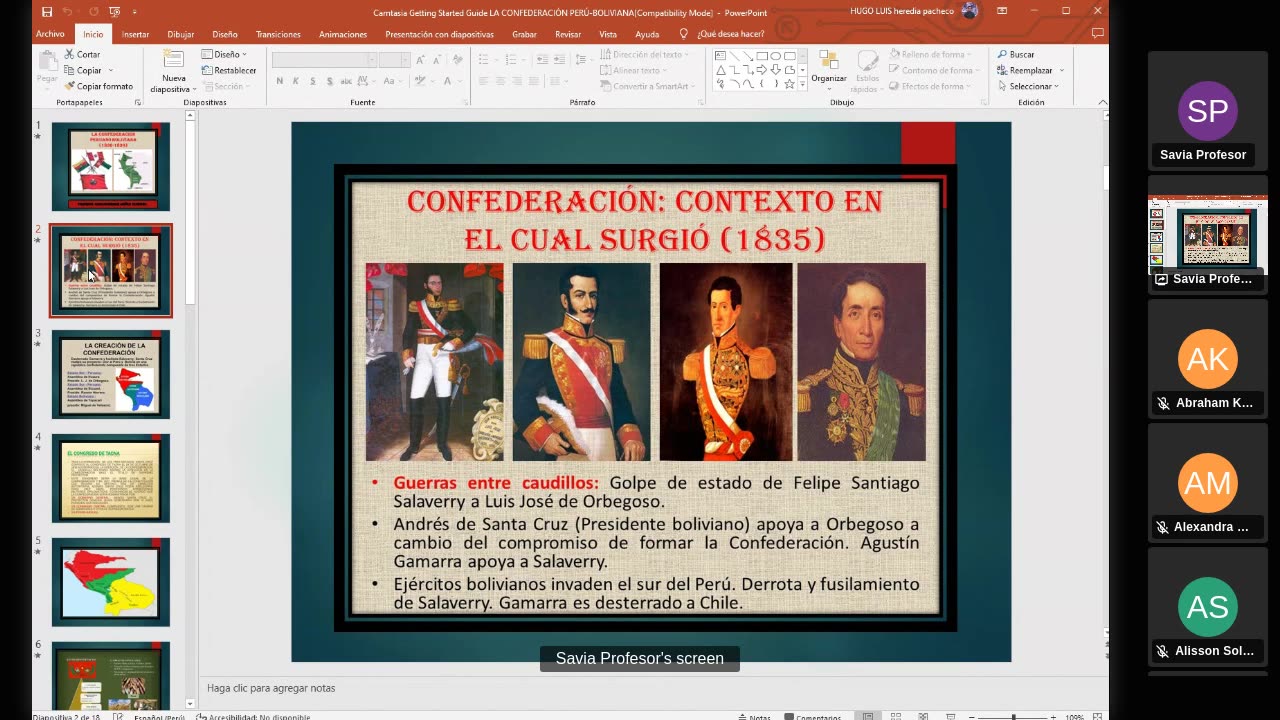Click Español (Perú) language in status bar

point(159,716)
